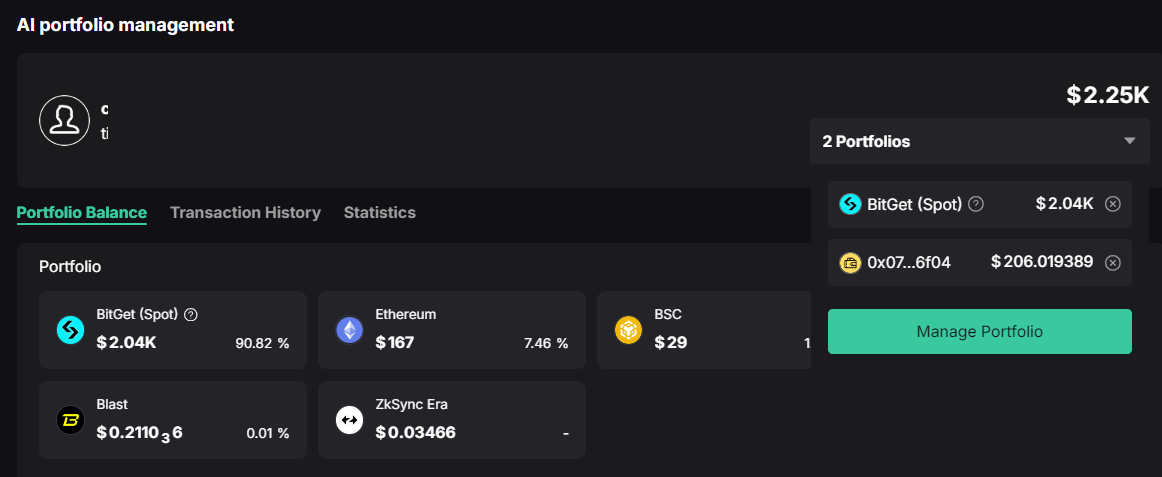Image resolution: width=1162 pixels, height=477 pixels.
Task: Select the Blast balance card
Action: click(172, 420)
